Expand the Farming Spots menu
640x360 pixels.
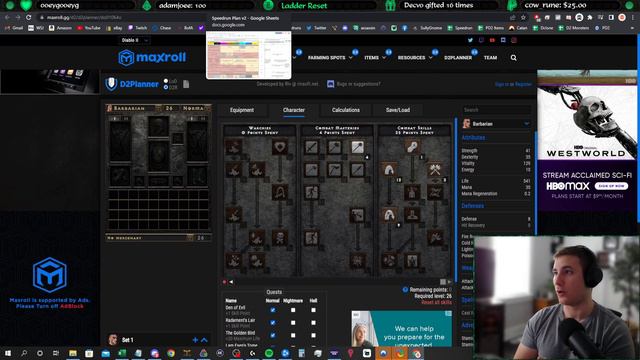tap(330, 58)
